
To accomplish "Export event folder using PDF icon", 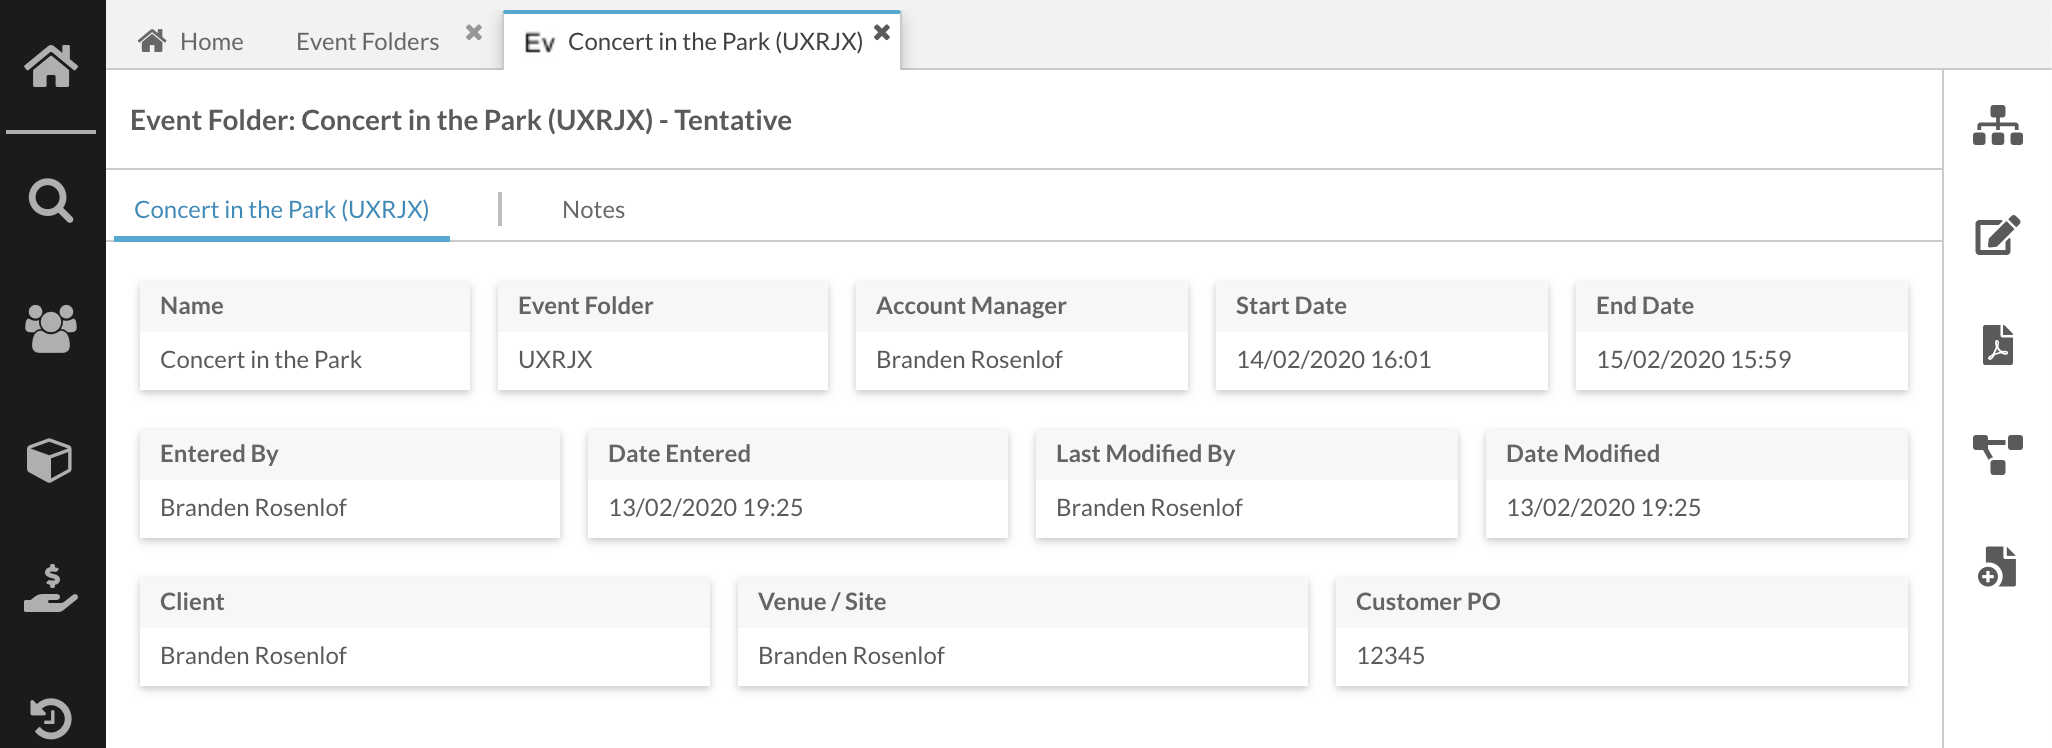I will coord(1998,345).
